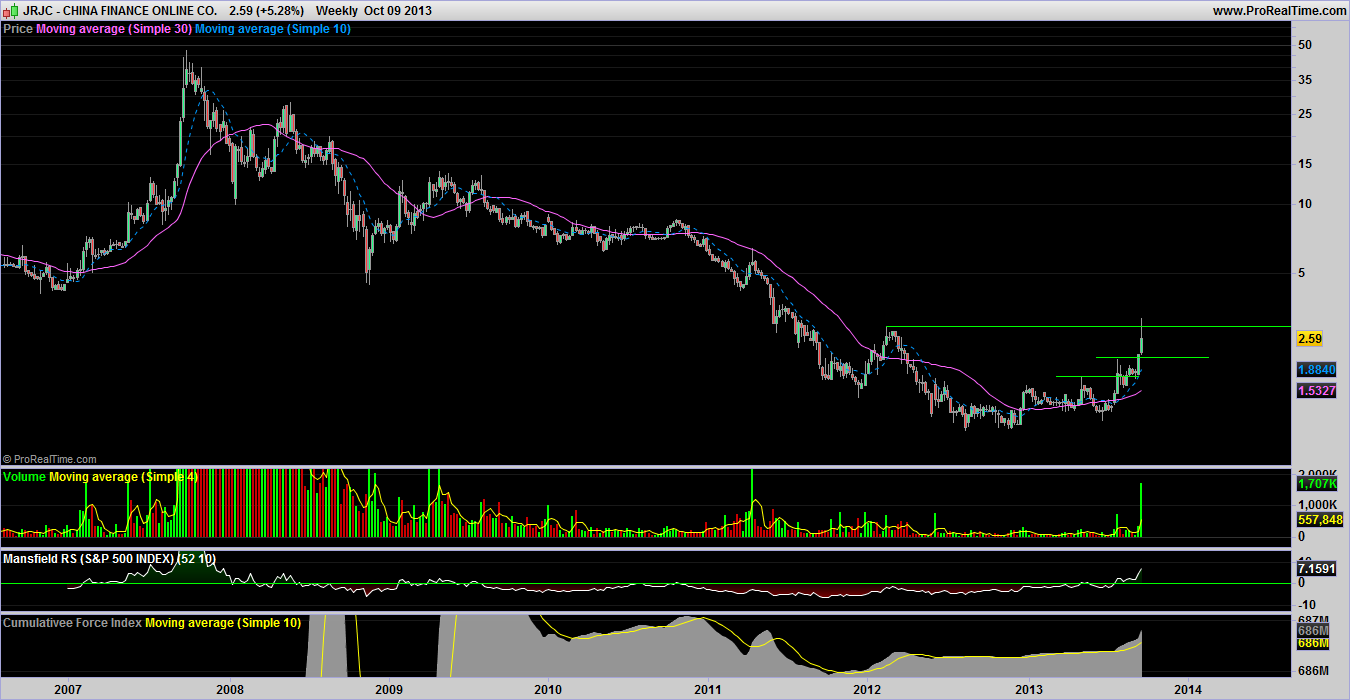Click Force Index Moving average (Simple 10)
This screenshot has height=700, width=1350.
[223, 623]
